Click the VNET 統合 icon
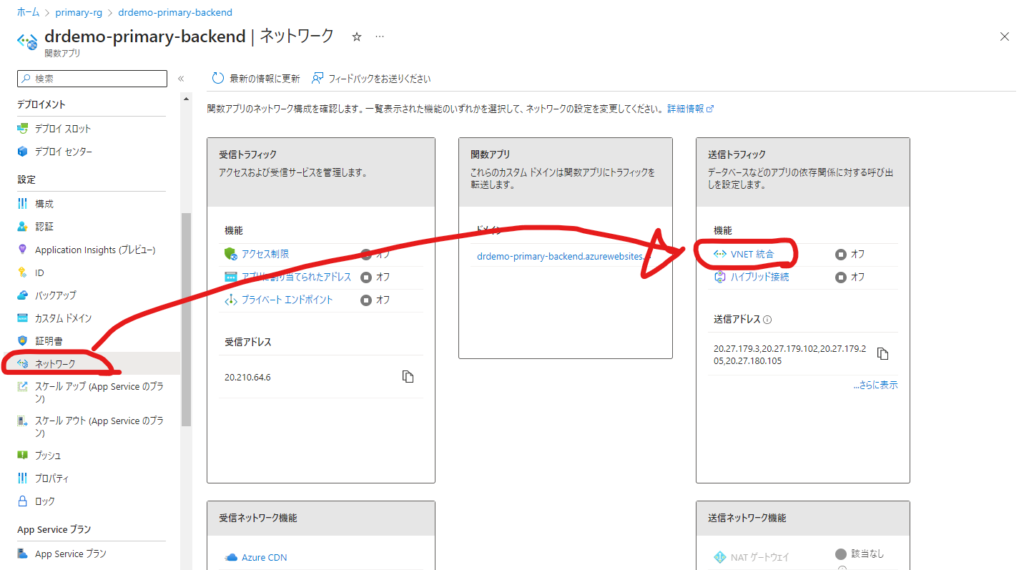Screen dimensions: 1024x570 [x=720, y=254]
